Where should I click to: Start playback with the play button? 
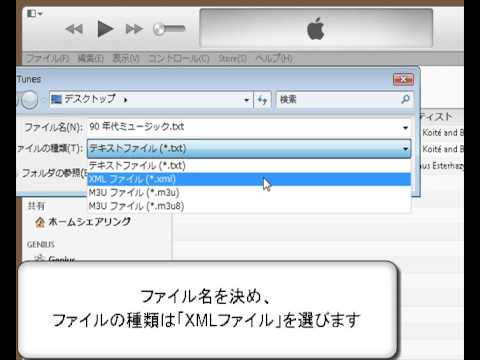click(105, 29)
